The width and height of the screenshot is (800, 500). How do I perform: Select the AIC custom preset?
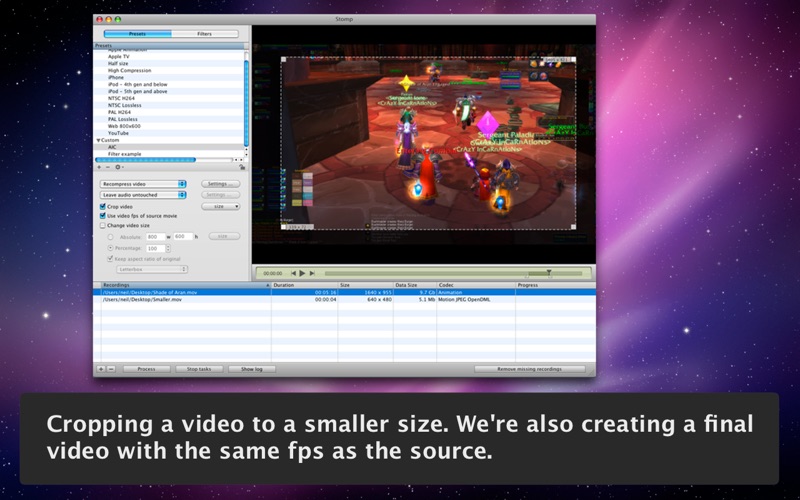coord(112,147)
